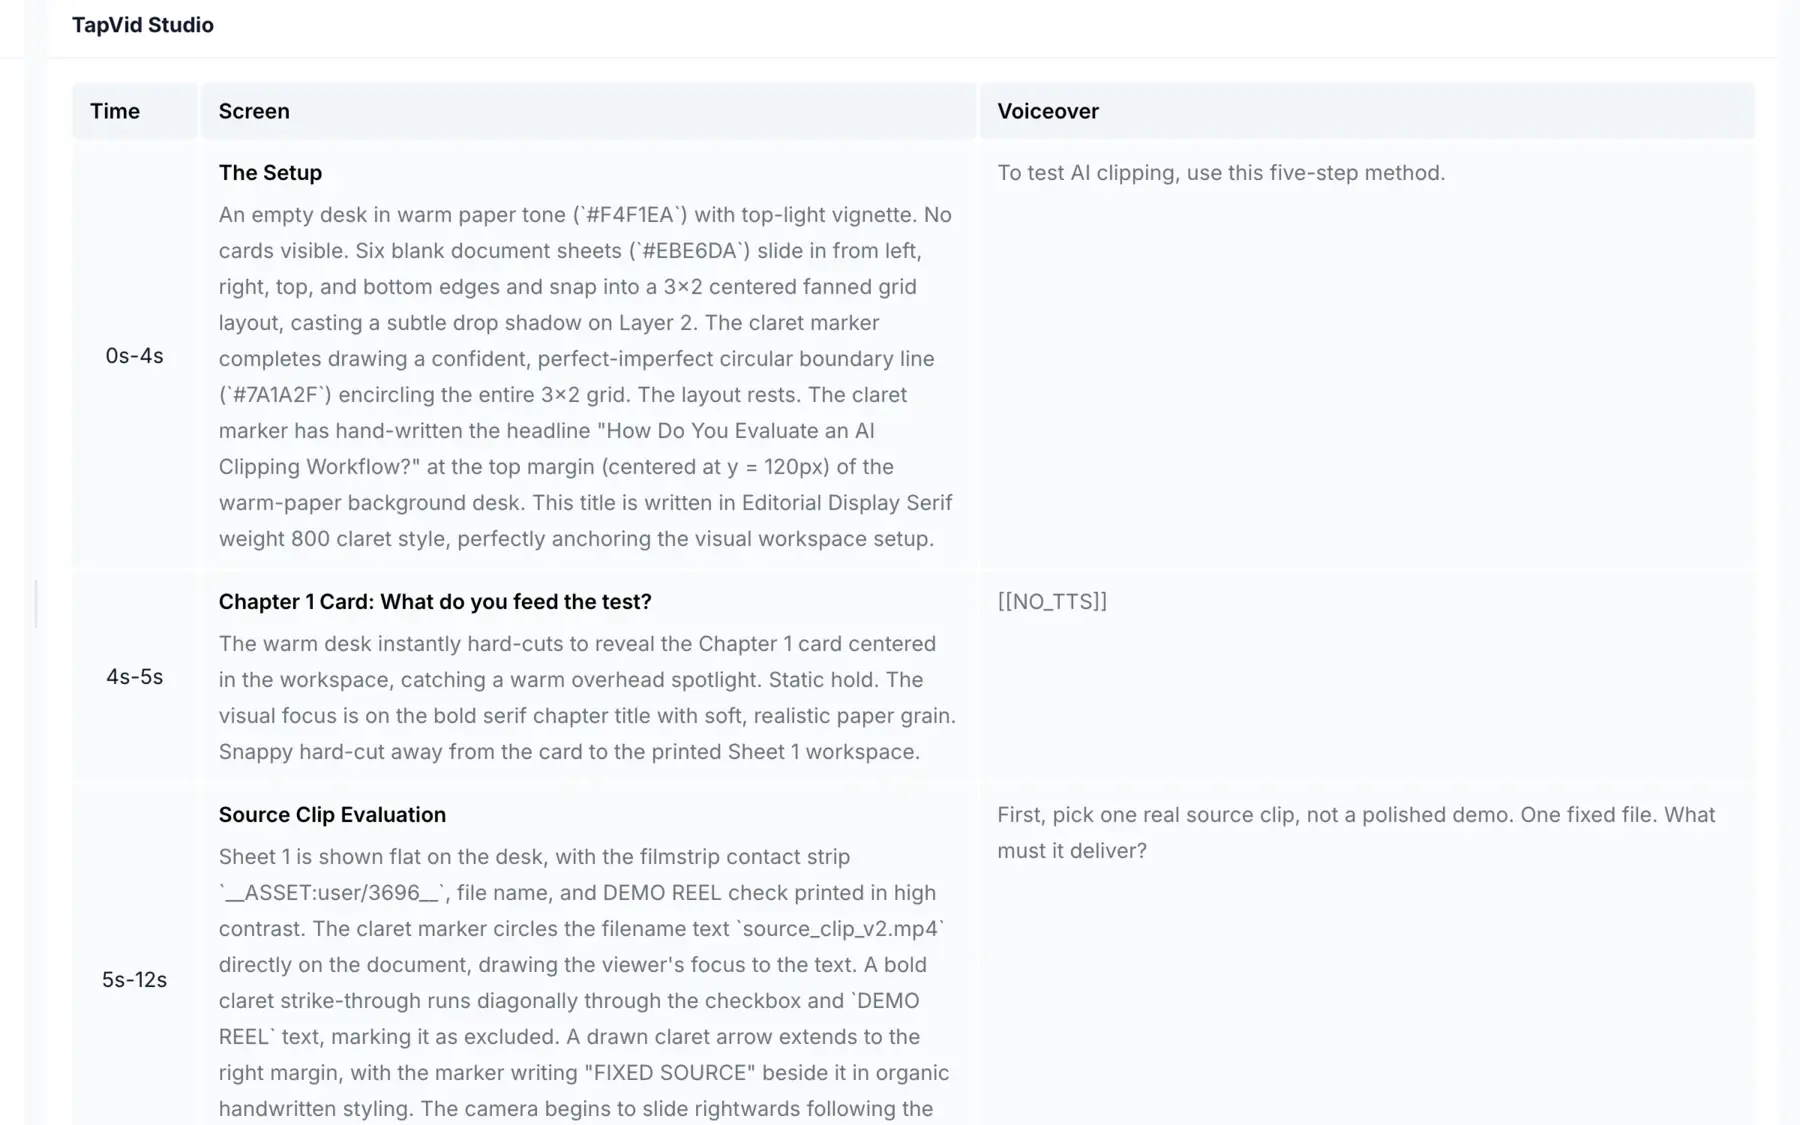The width and height of the screenshot is (1800, 1125).
Task: Click the TapVid Studio title
Action: (x=143, y=25)
